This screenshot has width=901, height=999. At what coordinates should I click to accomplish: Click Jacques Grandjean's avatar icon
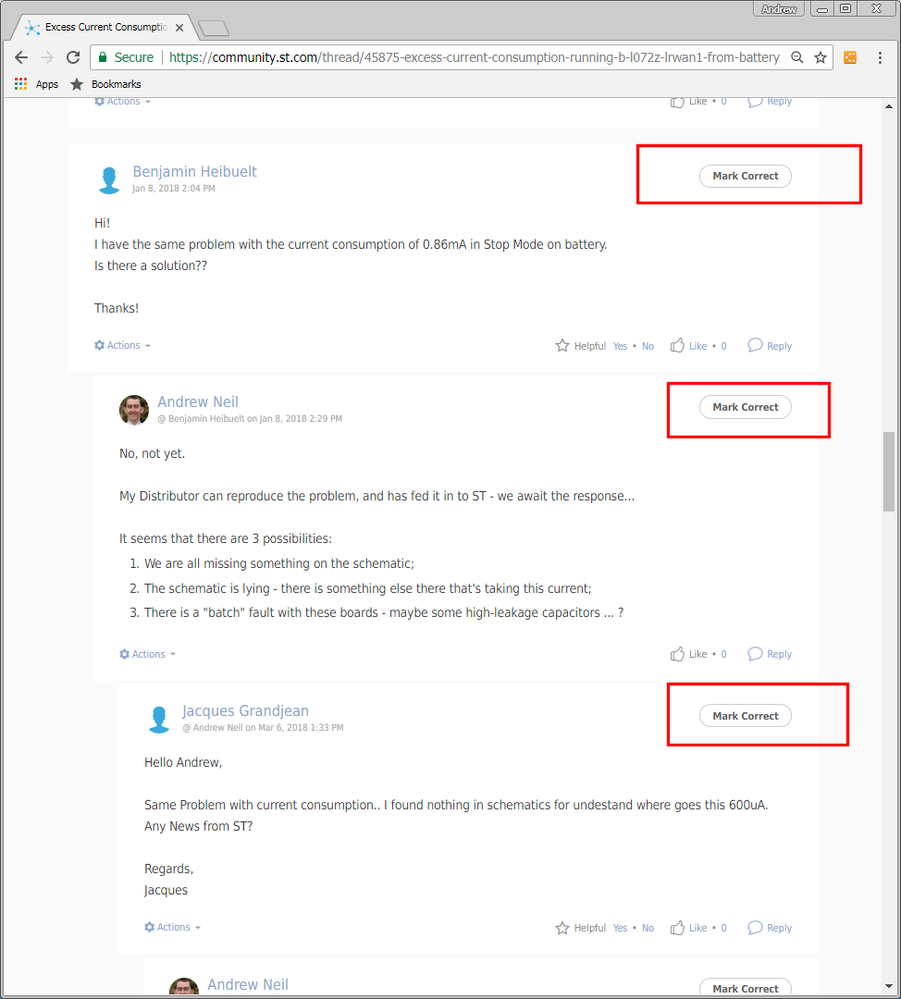[x=159, y=719]
